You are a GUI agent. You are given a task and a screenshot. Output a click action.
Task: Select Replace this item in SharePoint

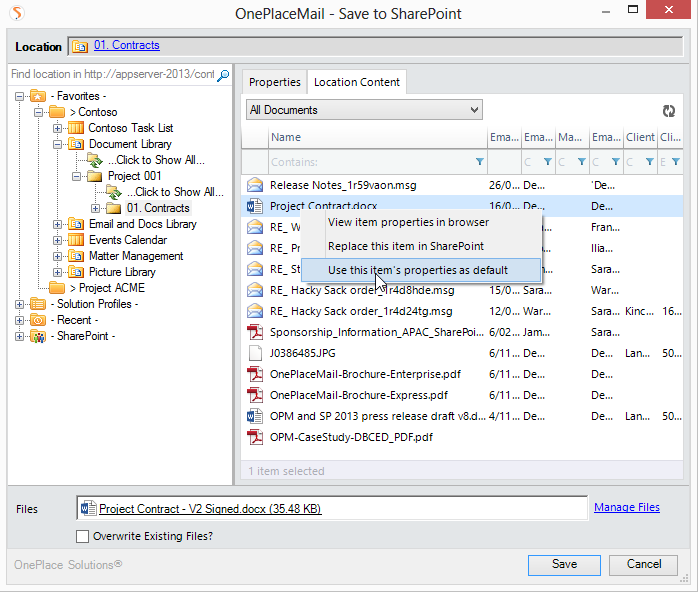[405, 246]
